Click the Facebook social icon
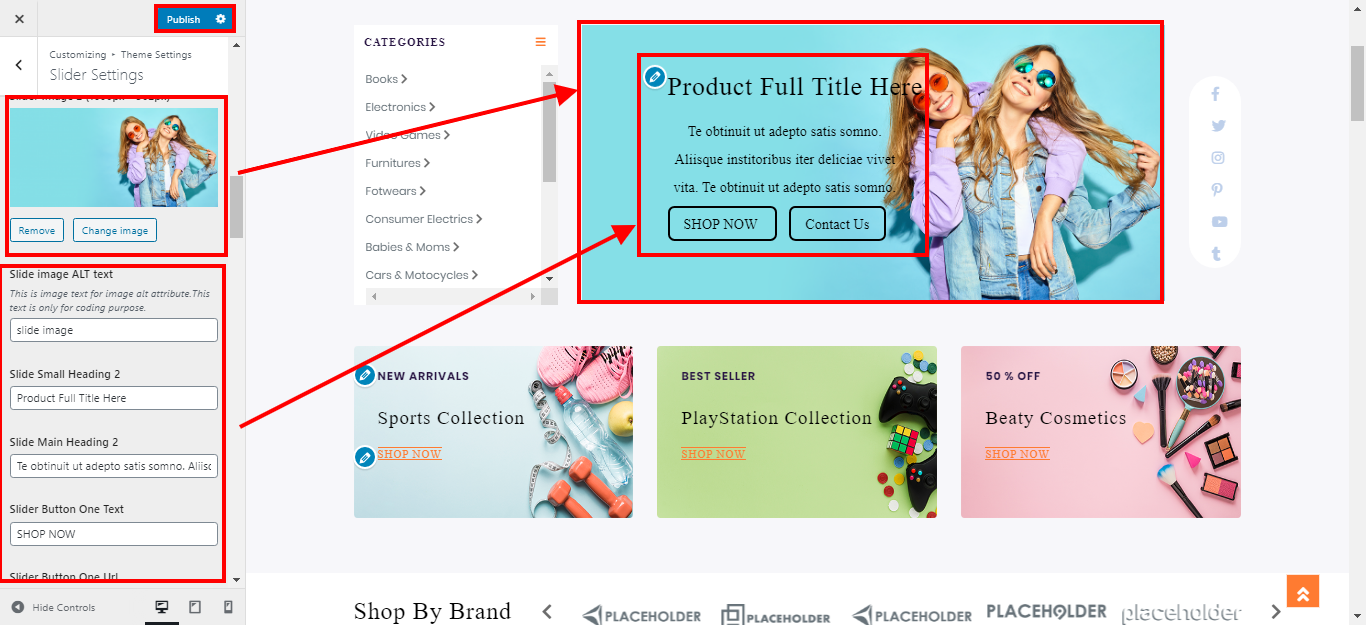Image resolution: width=1366 pixels, height=625 pixels. point(1216,94)
